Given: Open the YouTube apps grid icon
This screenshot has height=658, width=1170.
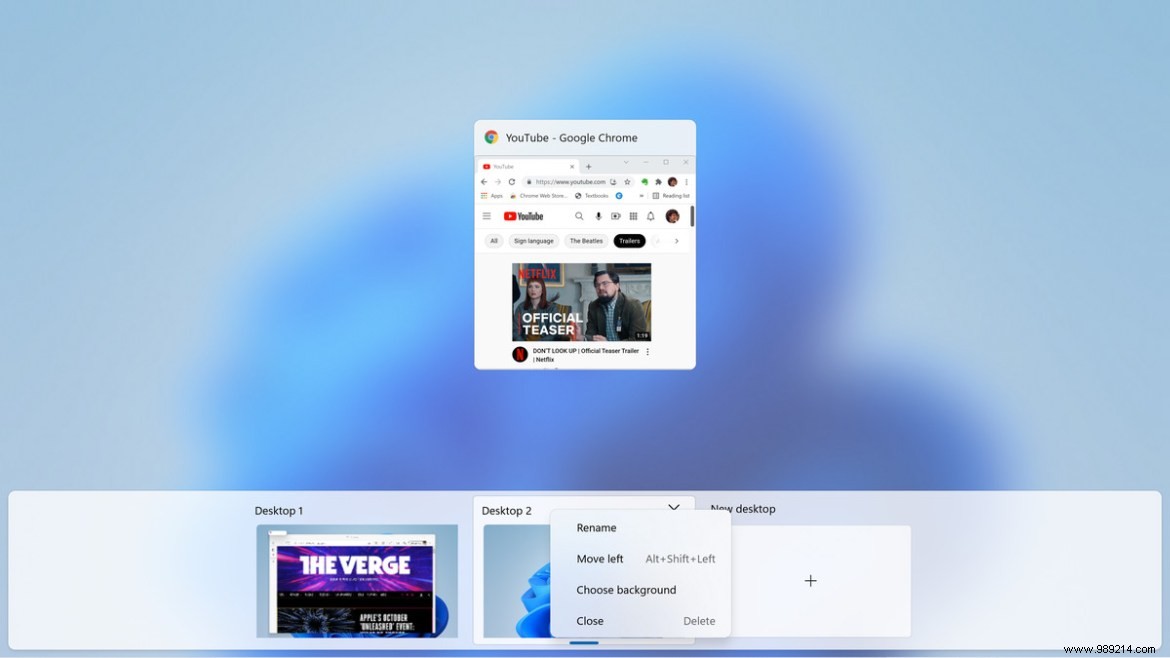Looking at the screenshot, I should (634, 216).
